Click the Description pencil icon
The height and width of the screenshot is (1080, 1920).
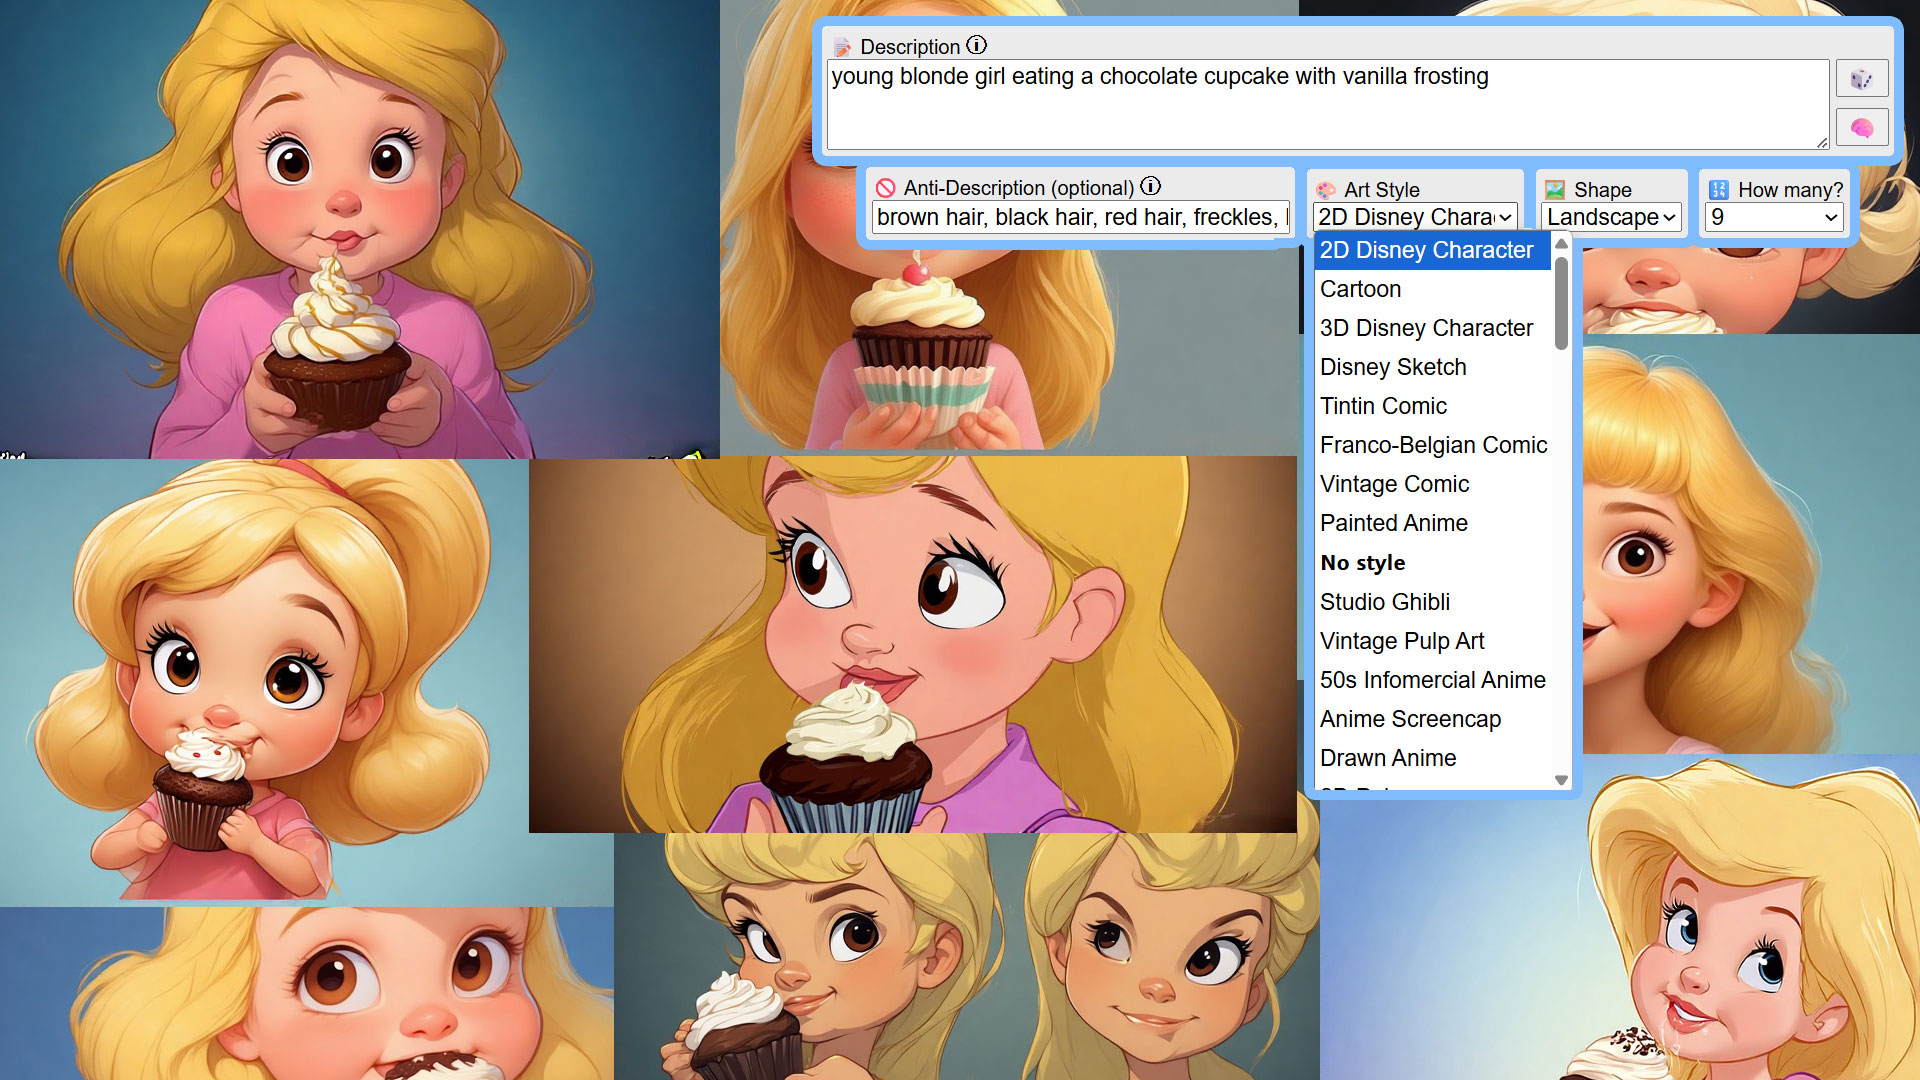pos(842,47)
